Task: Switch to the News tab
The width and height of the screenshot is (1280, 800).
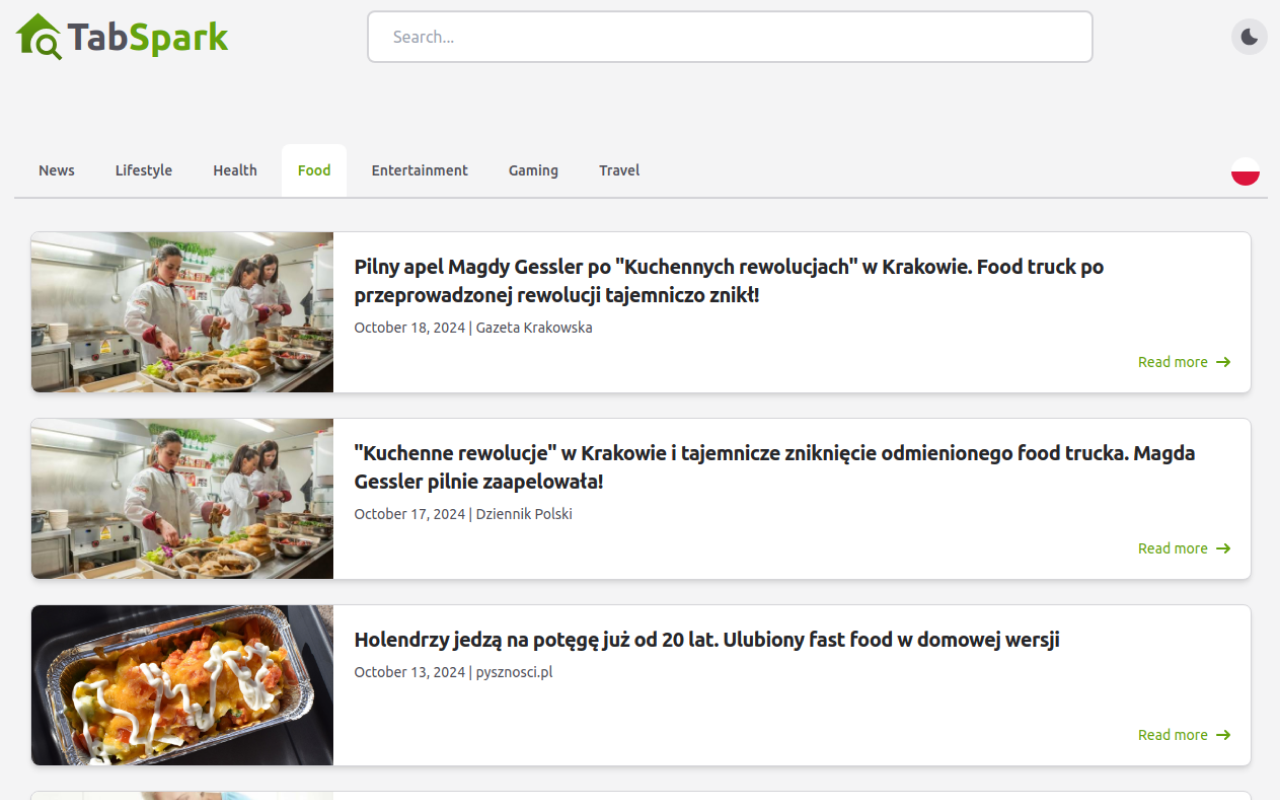Action: pyautogui.click(x=56, y=170)
